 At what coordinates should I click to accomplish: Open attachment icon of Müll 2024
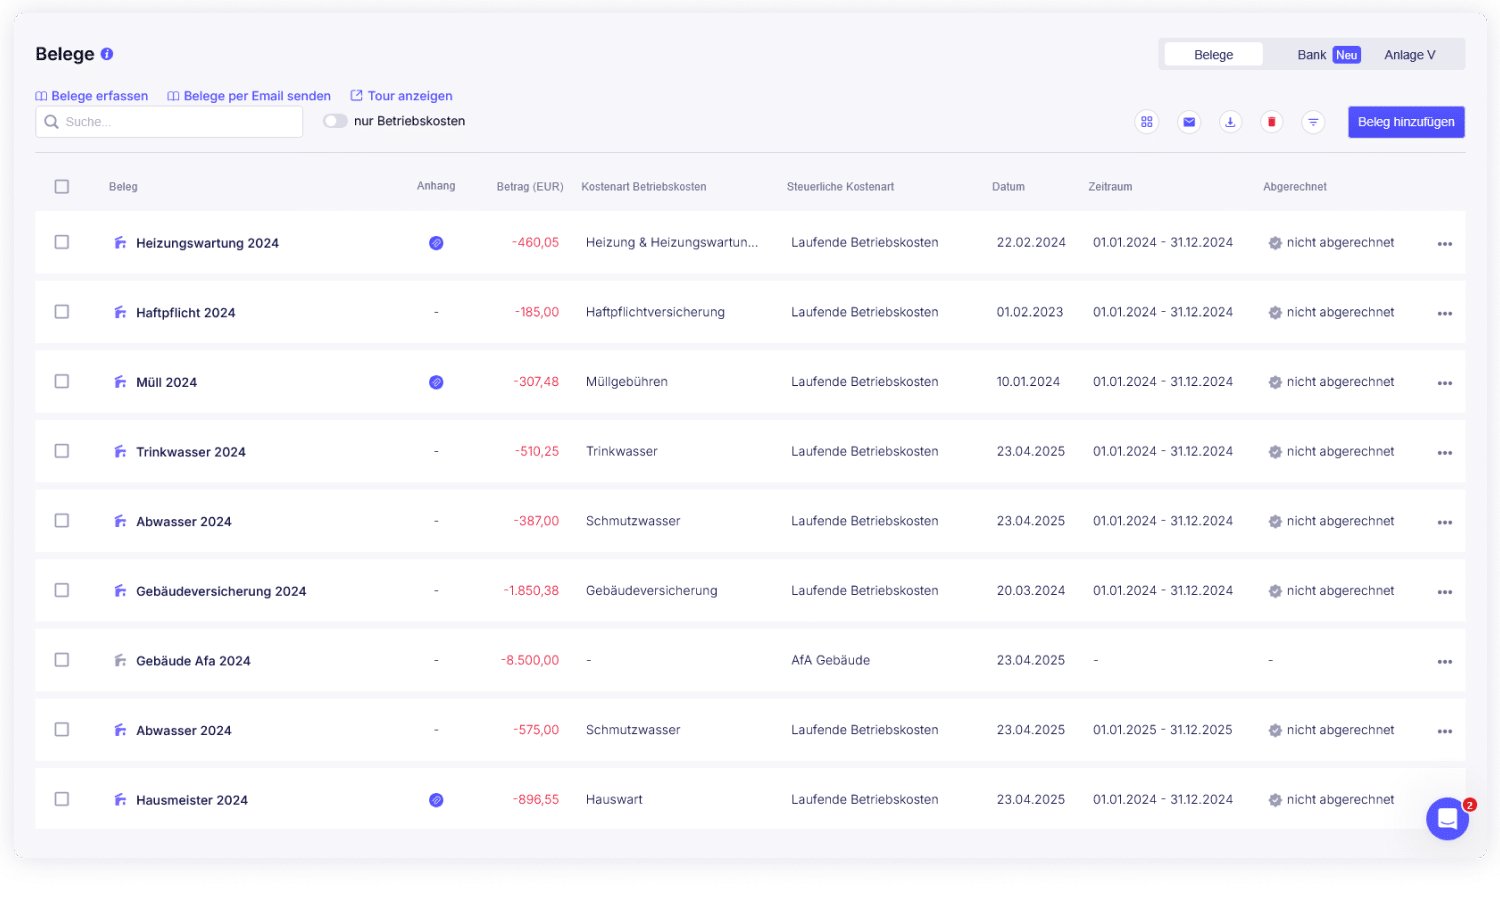pos(436,382)
